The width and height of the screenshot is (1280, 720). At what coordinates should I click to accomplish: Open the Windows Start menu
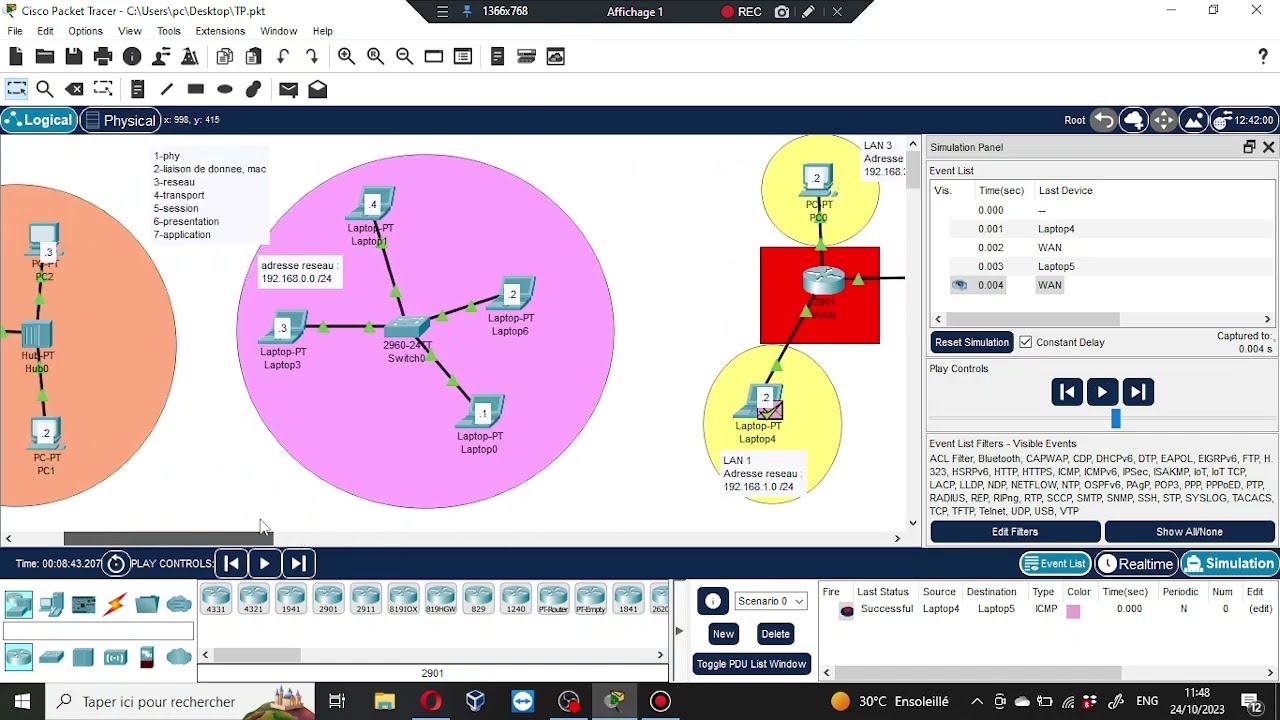[x=22, y=701]
